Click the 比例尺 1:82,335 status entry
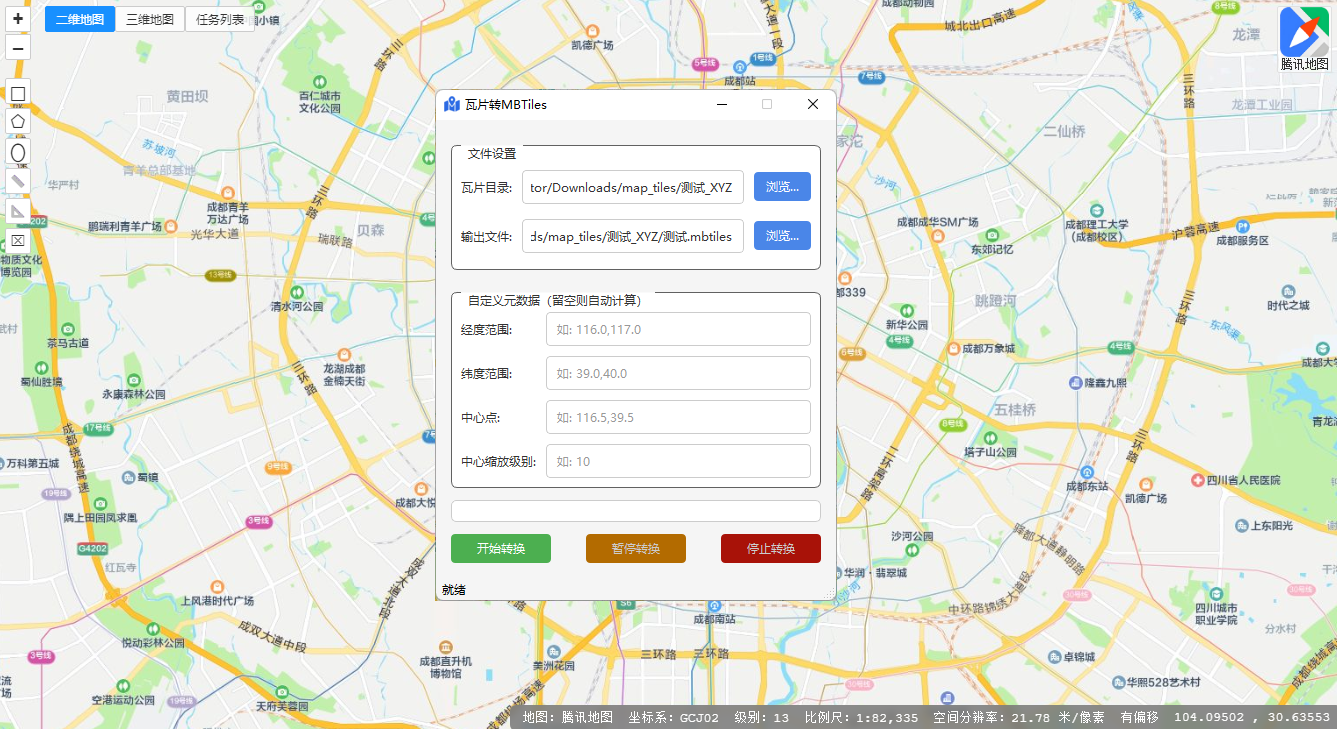1337x729 pixels. (x=861, y=718)
